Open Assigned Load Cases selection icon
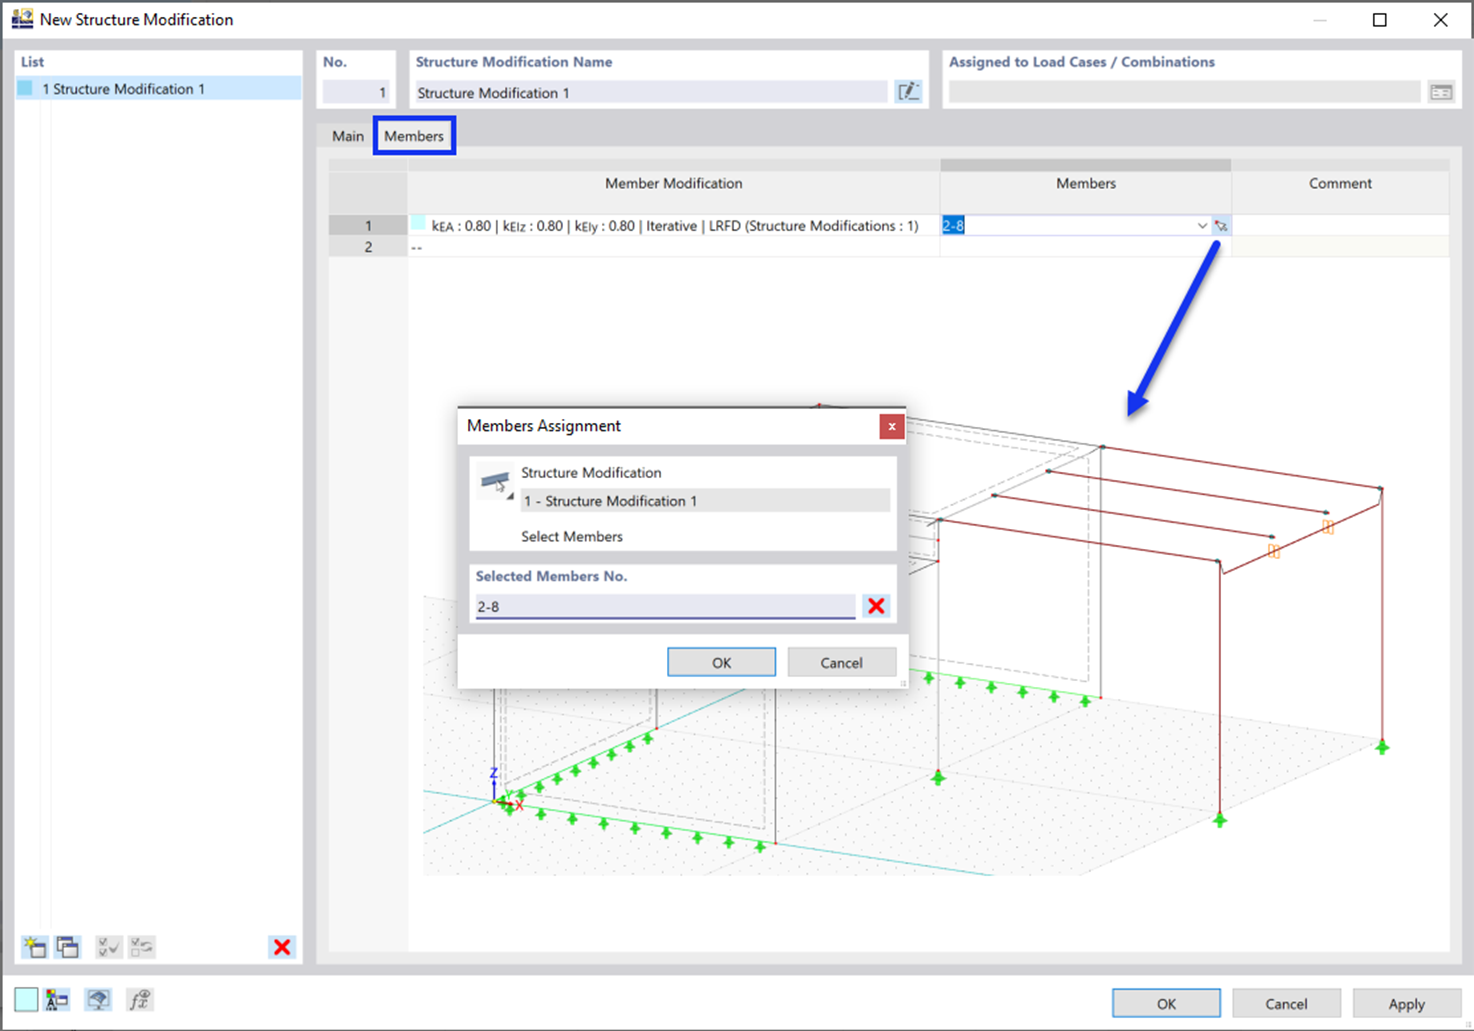Viewport: 1474px width, 1031px height. tap(1441, 91)
